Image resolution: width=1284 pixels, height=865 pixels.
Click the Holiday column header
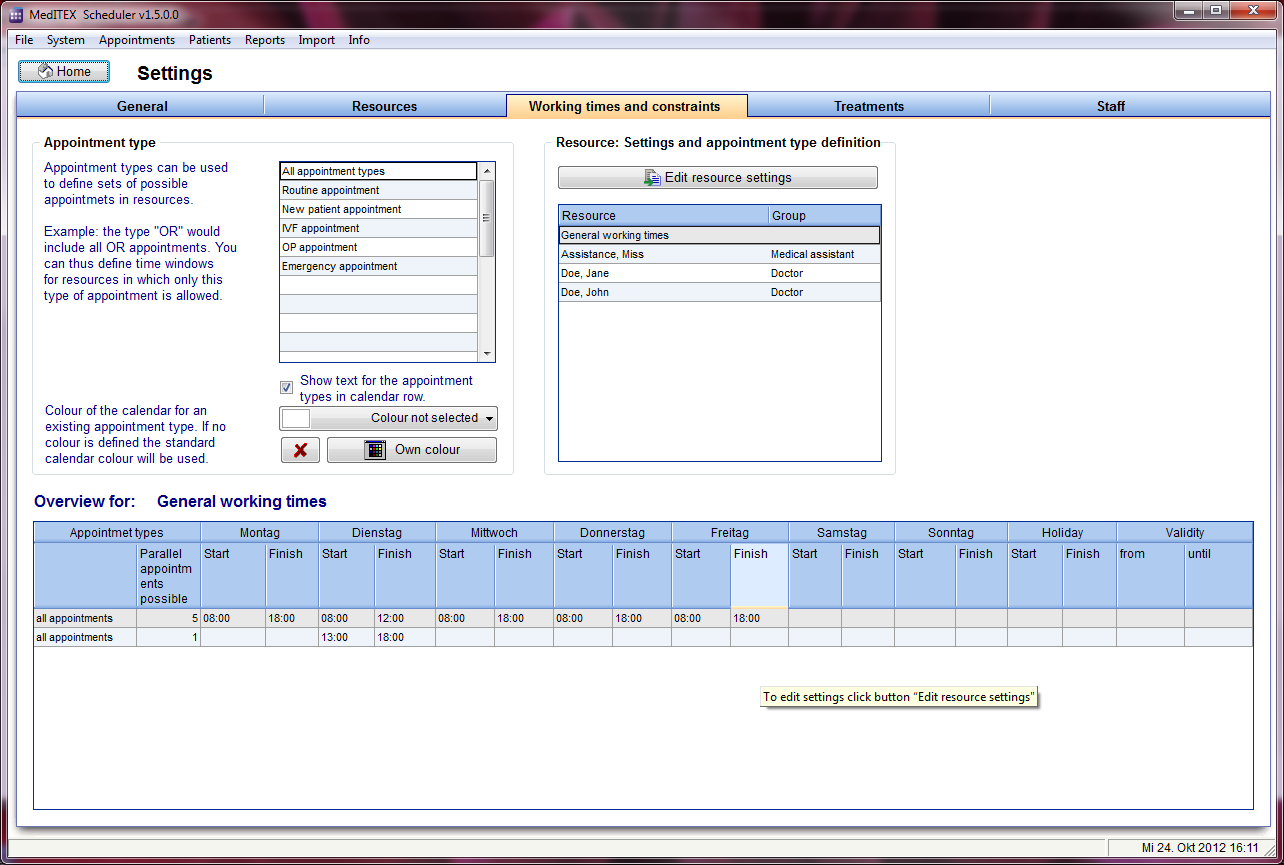pos(1062,533)
